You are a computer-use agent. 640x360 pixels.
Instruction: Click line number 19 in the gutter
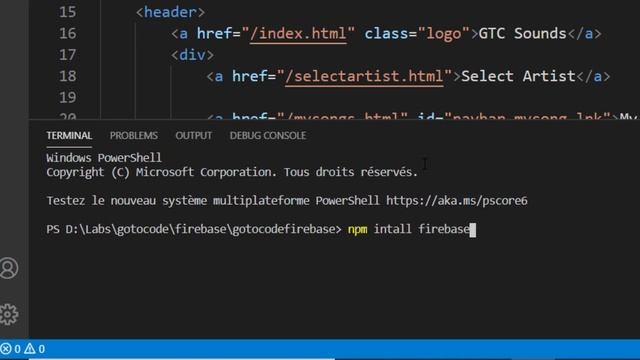coord(68,97)
